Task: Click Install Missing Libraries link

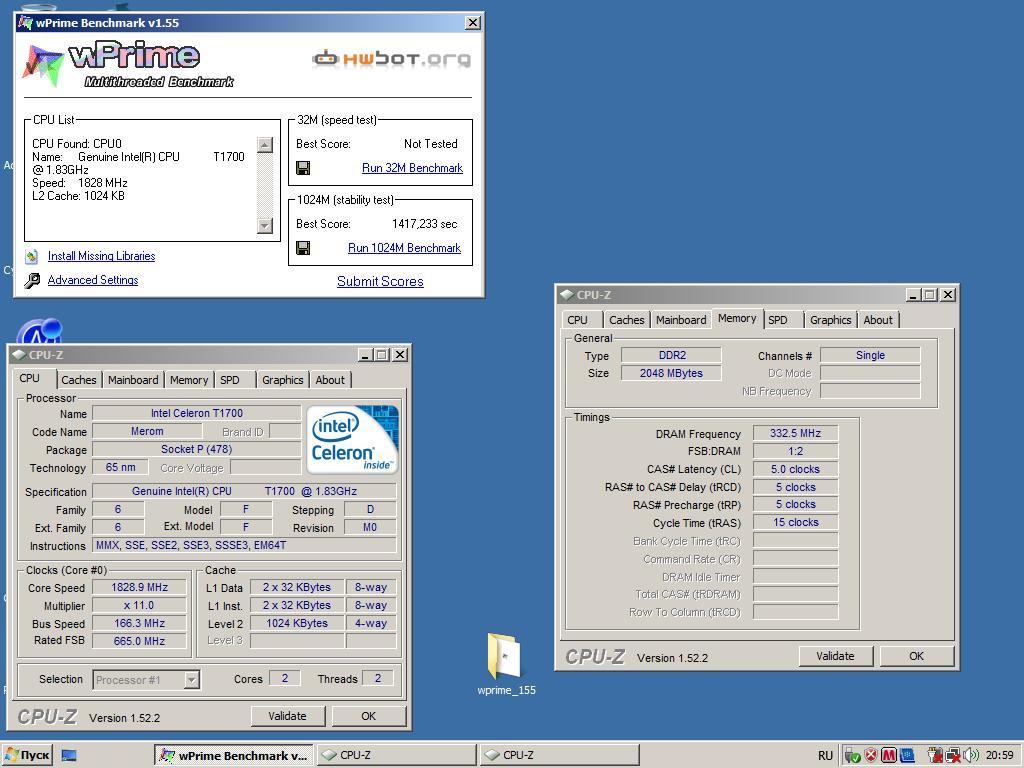Action: point(101,256)
